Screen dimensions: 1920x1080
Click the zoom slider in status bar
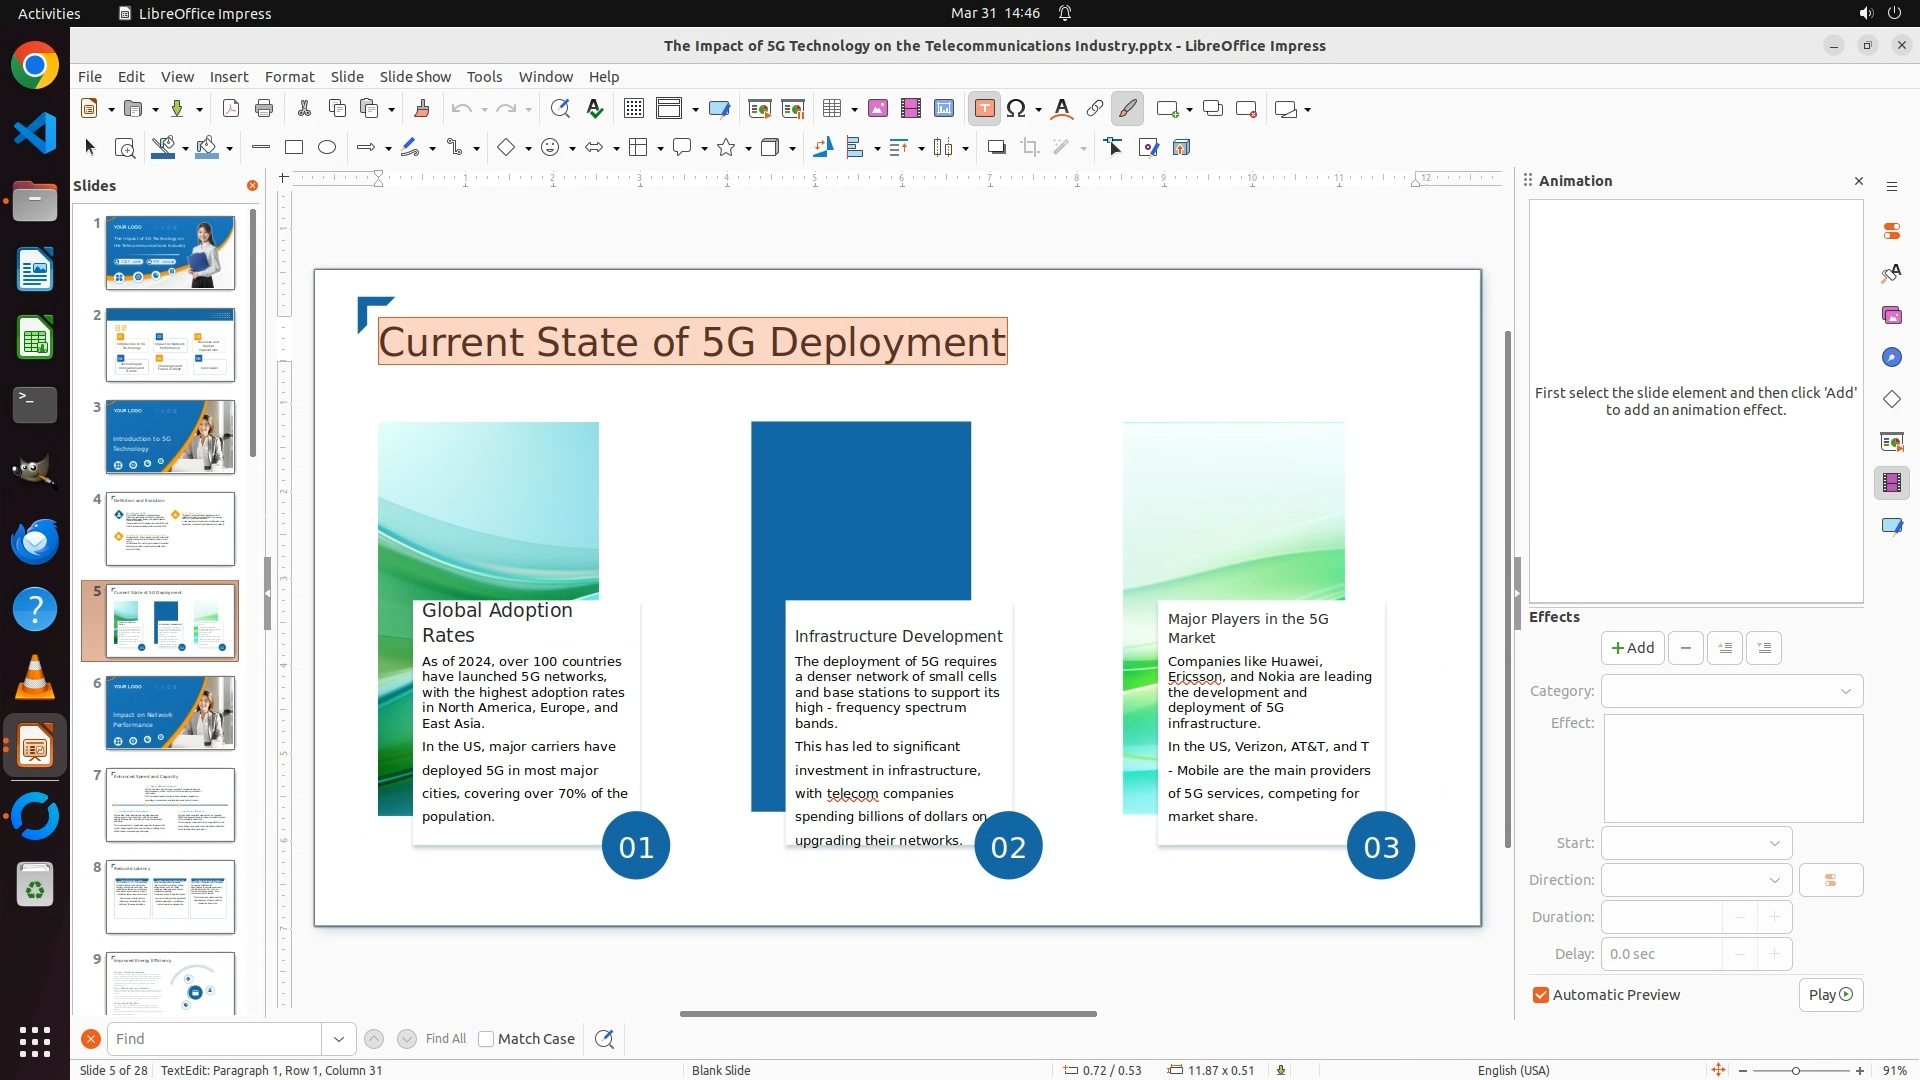coord(1796,1071)
